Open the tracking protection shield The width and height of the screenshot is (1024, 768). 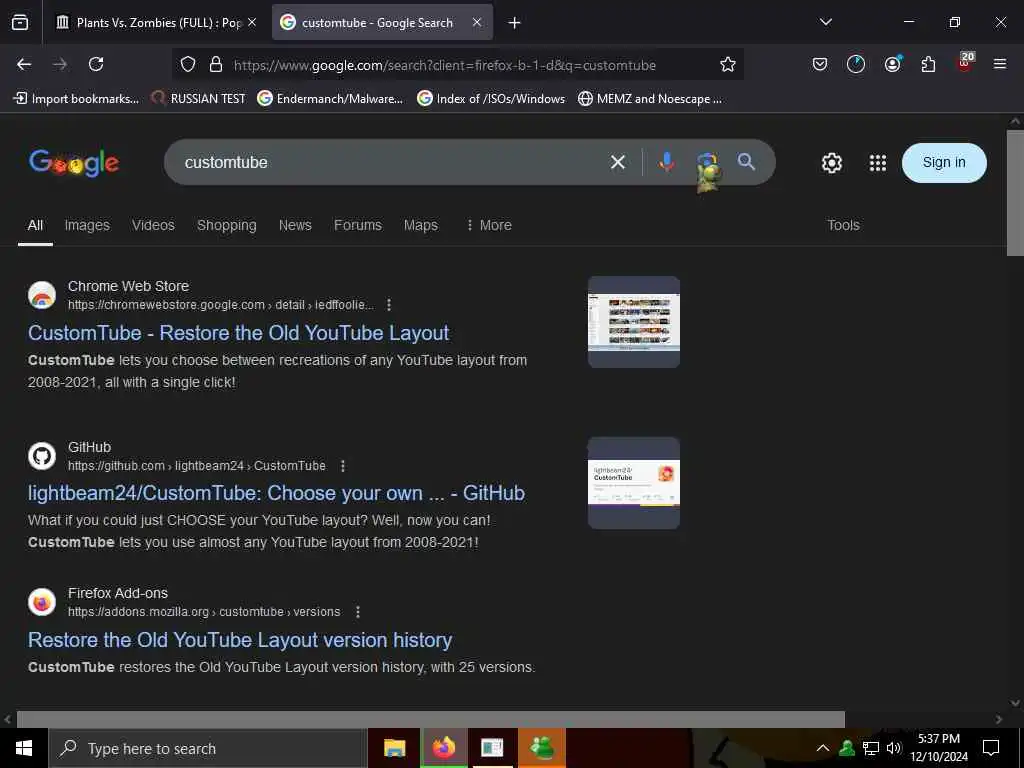pyautogui.click(x=188, y=64)
